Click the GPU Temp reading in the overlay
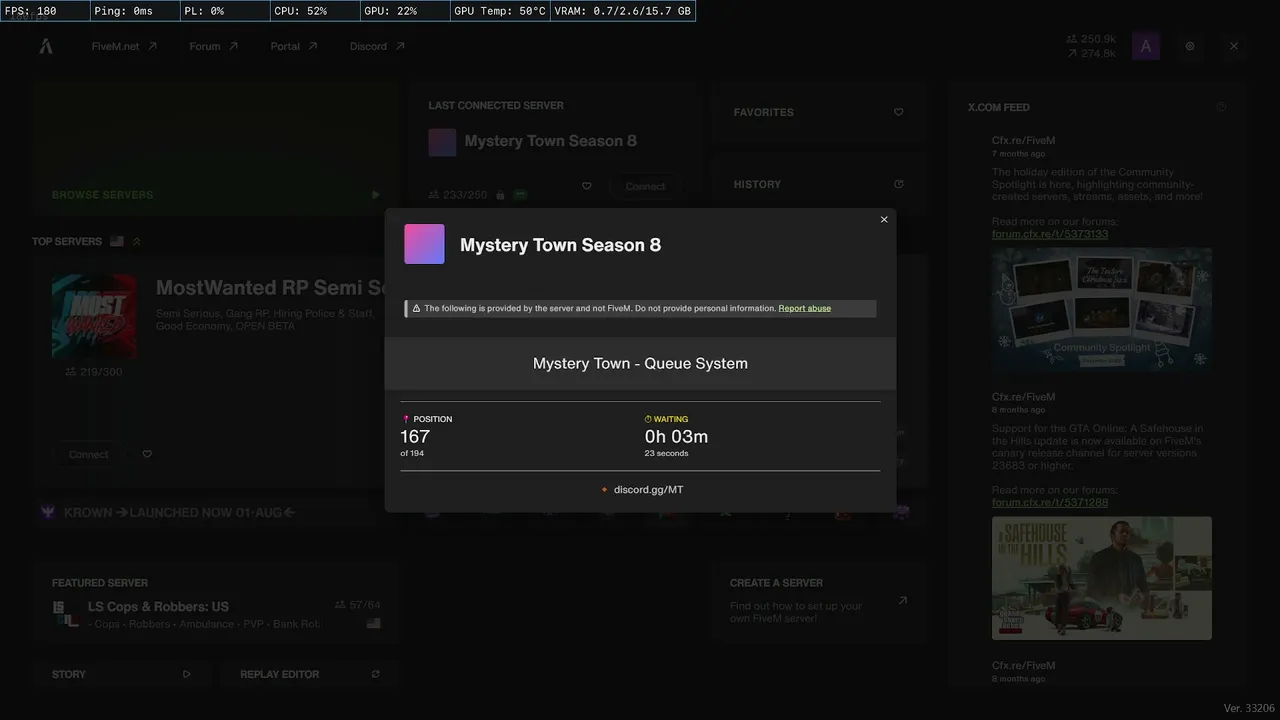The image size is (1280, 720). [500, 11]
